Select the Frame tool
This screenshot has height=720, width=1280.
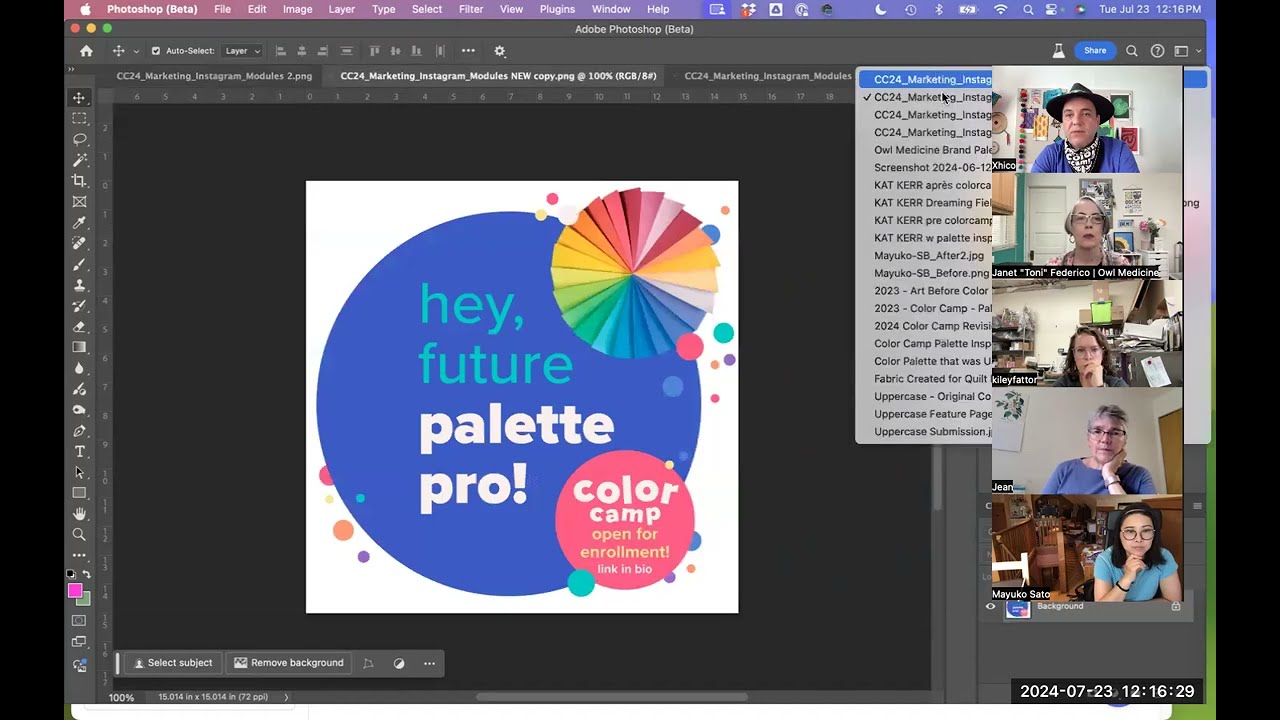click(x=79, y=202)
